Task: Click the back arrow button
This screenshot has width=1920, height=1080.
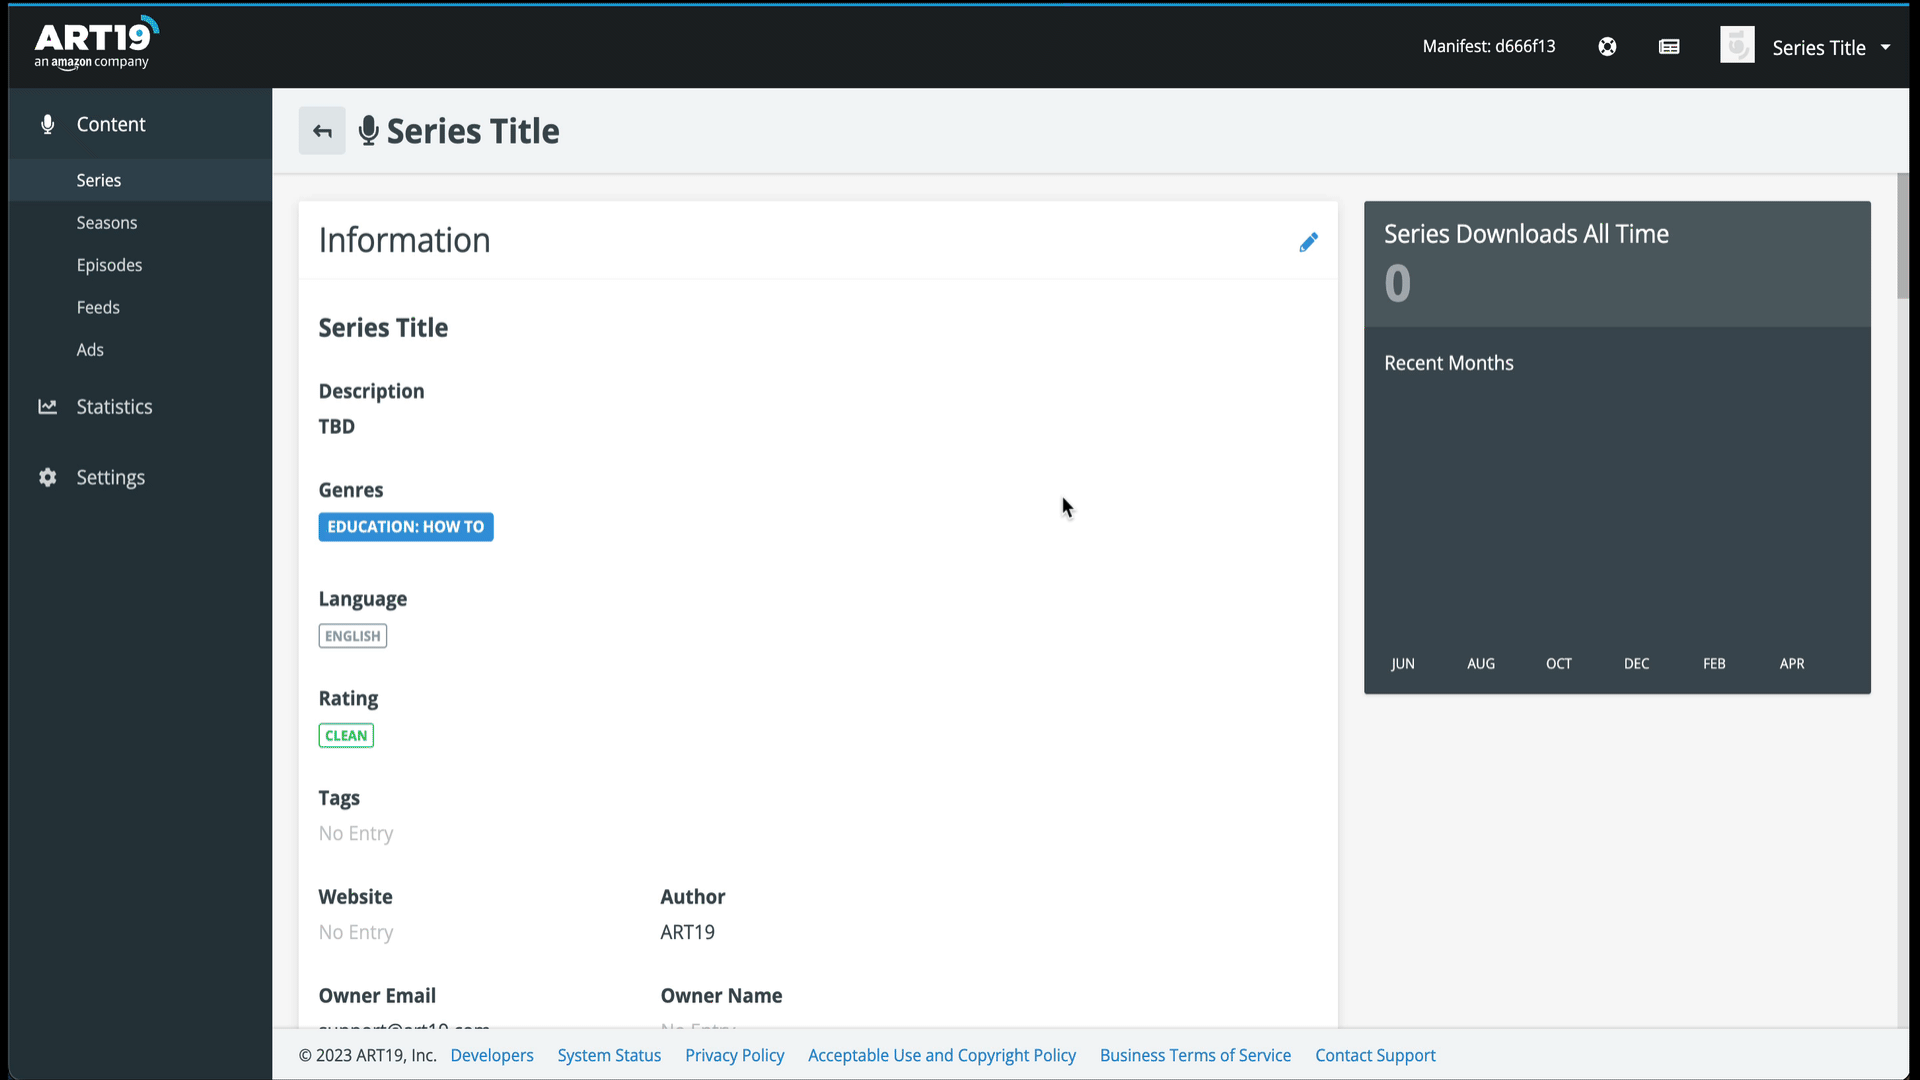Action: [322, 131]
